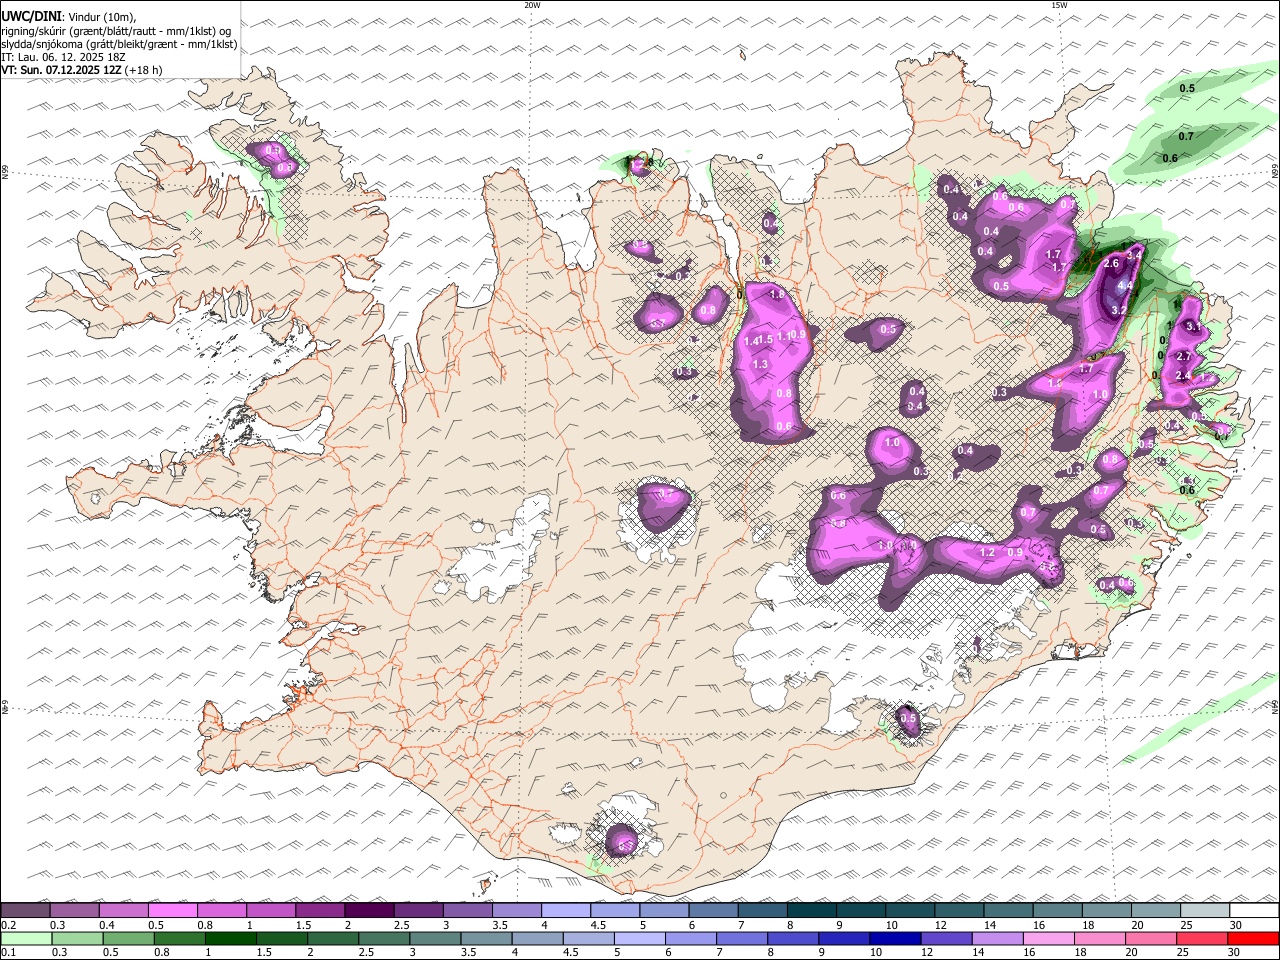Select the violet swatch between 14 and 16 on the bottom scale

[x=998, y=938]
